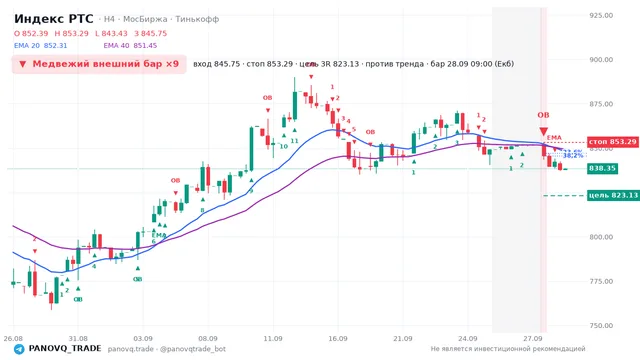Open the PANOVQ_TRADE channel name
Screen dimensions: 640x360
pyautogui.click(x=65, y=349)
